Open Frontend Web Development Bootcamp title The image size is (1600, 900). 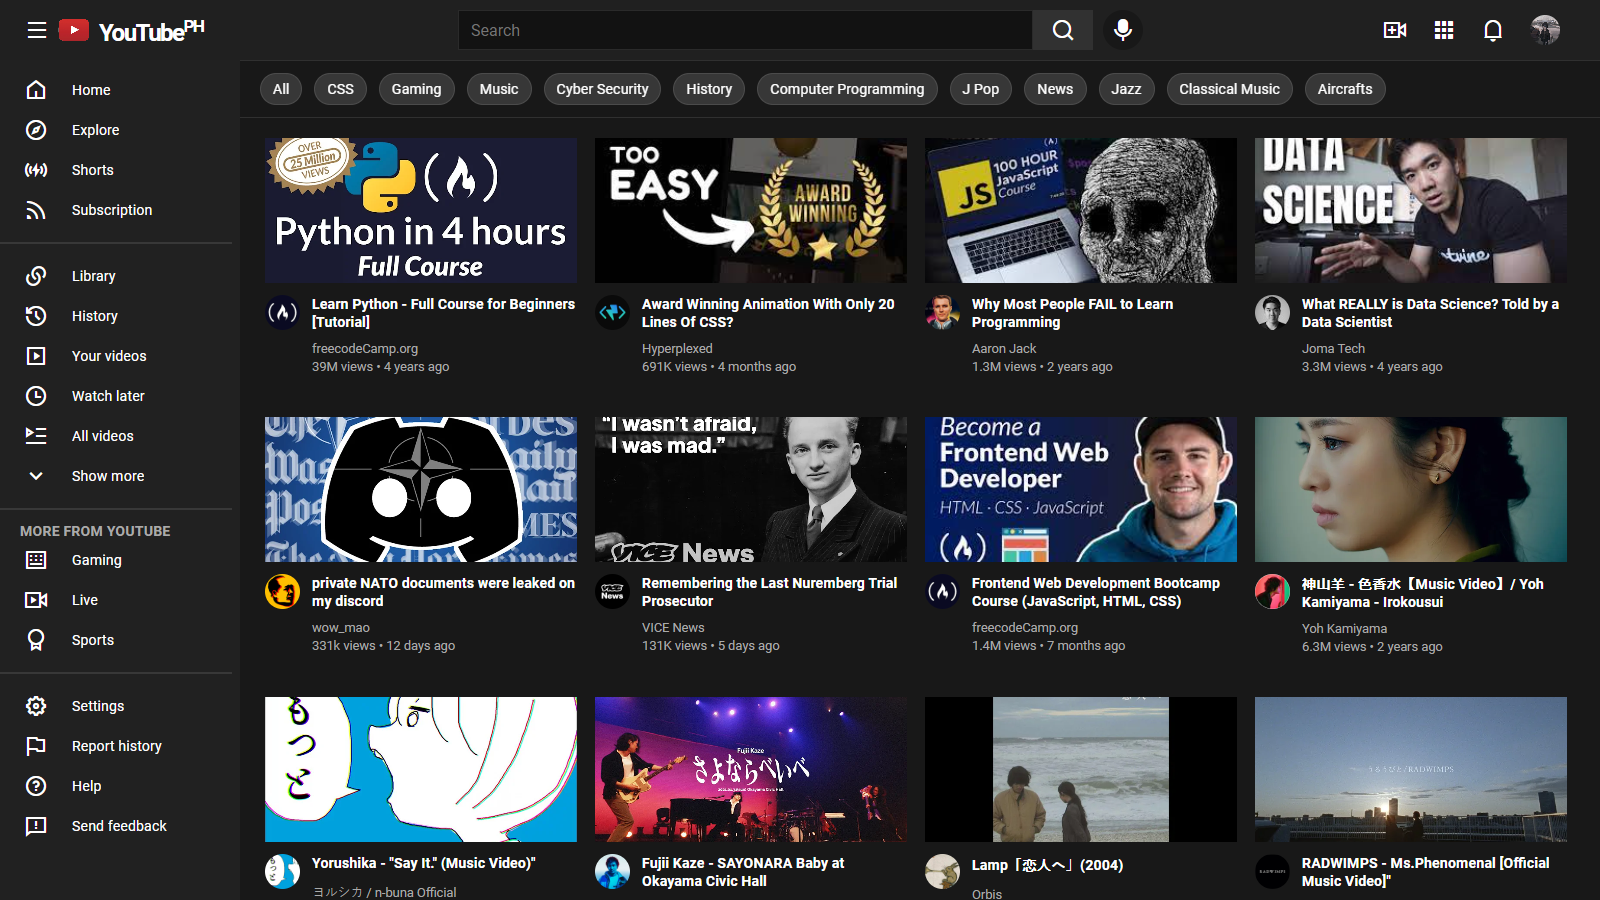click(x=1095, y=592)
